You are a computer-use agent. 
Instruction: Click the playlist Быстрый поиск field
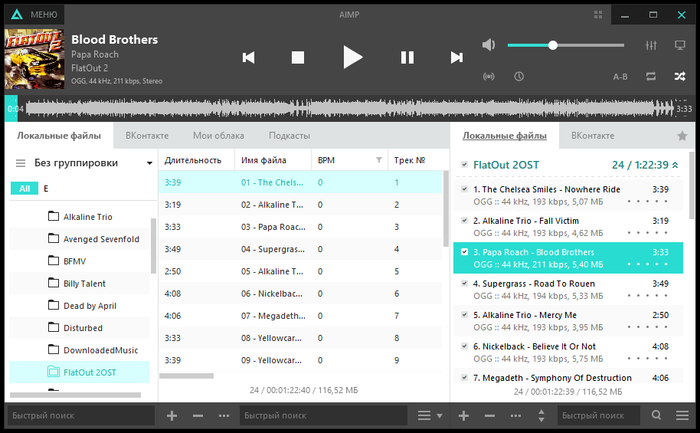pyautogui.click(x=598, y=416)
